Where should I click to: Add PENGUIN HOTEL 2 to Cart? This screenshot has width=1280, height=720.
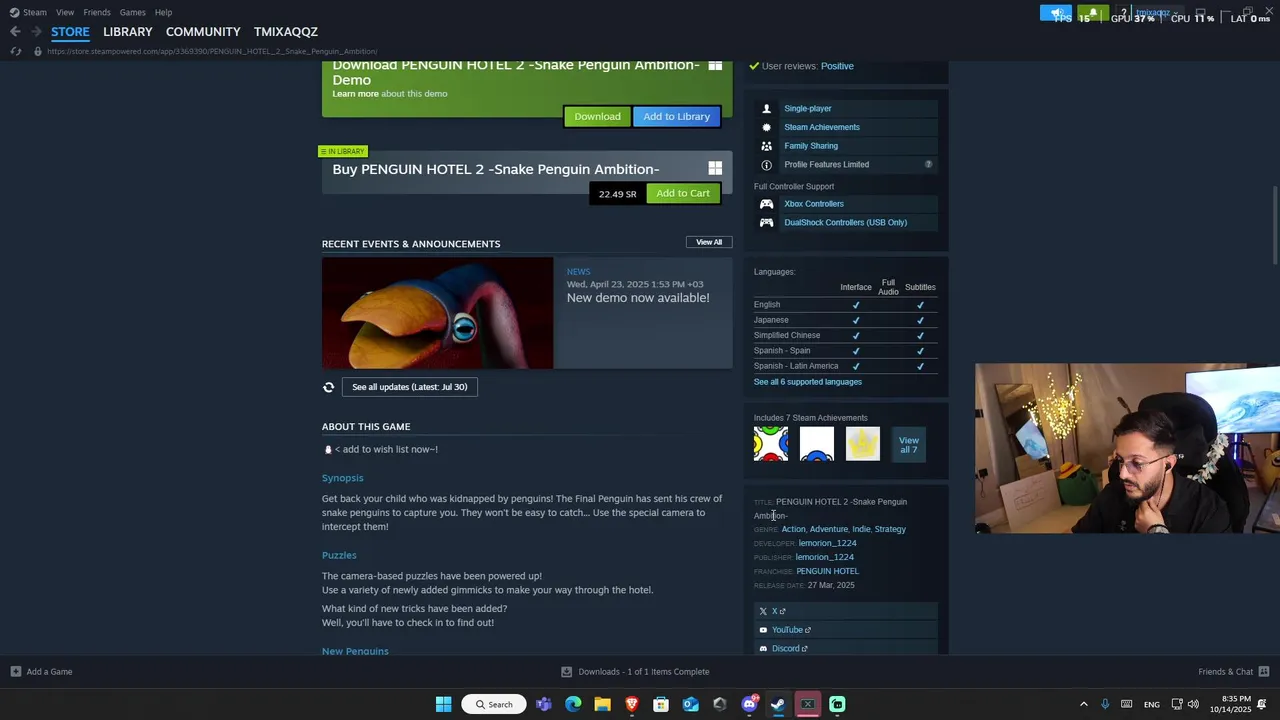click(x=683, y=193)
